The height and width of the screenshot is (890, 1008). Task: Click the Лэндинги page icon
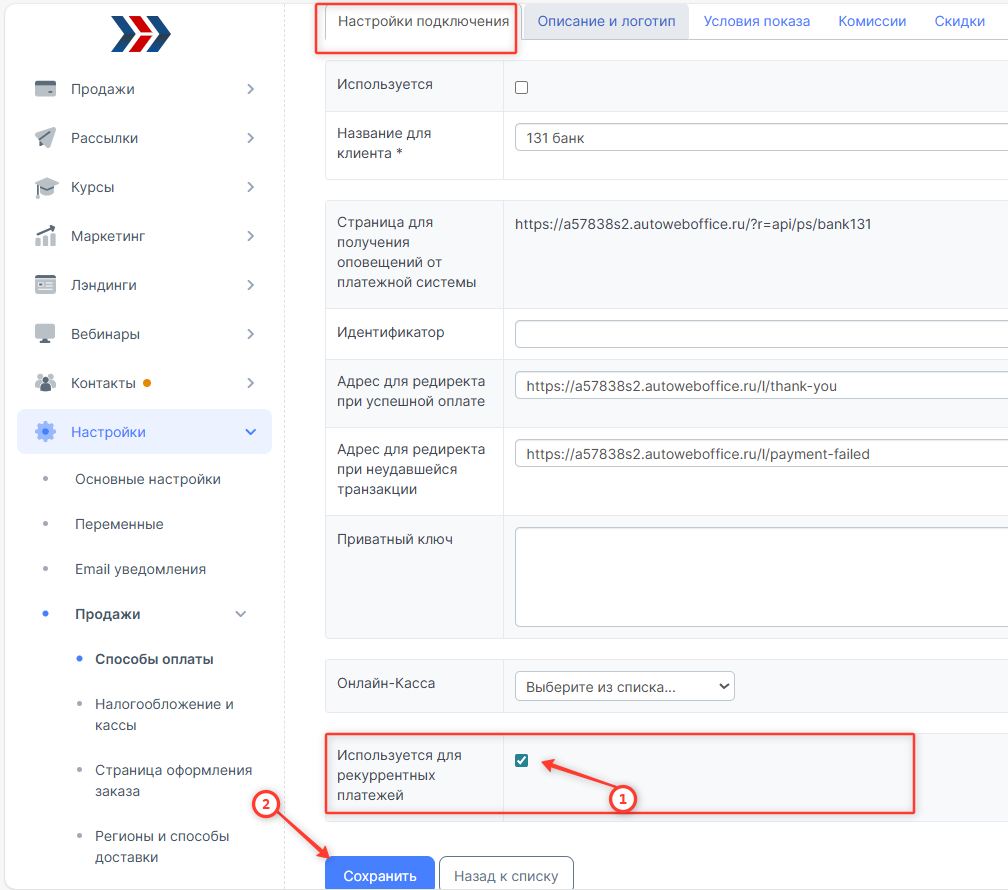tap(45, 285)
